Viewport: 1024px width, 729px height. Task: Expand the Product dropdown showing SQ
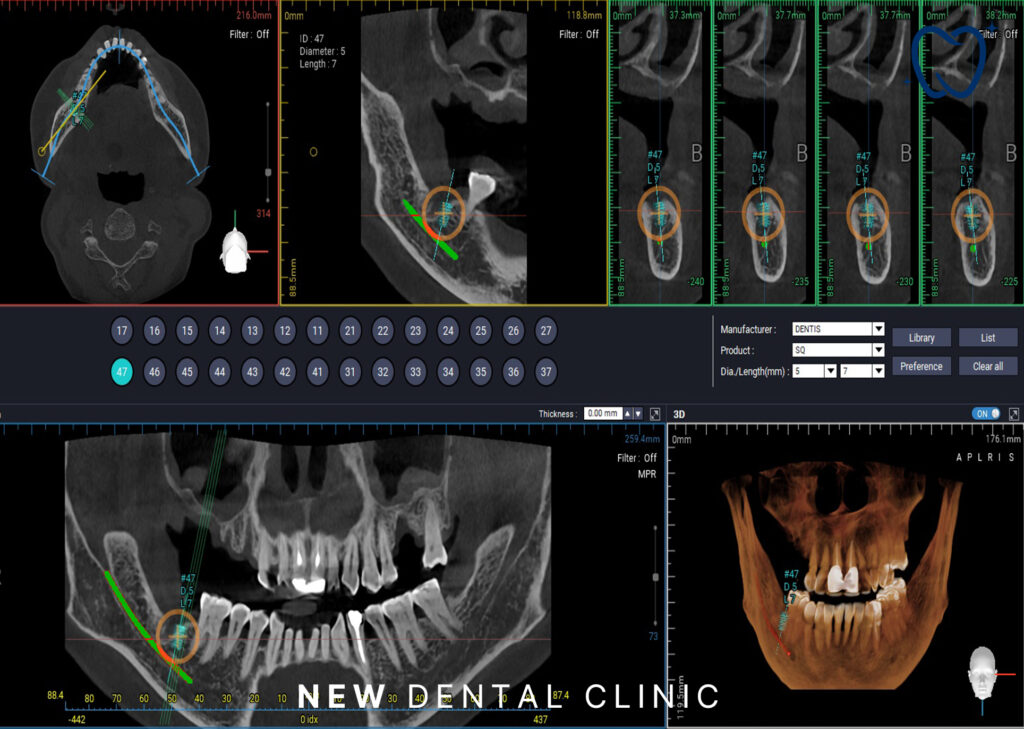[838, 350]
